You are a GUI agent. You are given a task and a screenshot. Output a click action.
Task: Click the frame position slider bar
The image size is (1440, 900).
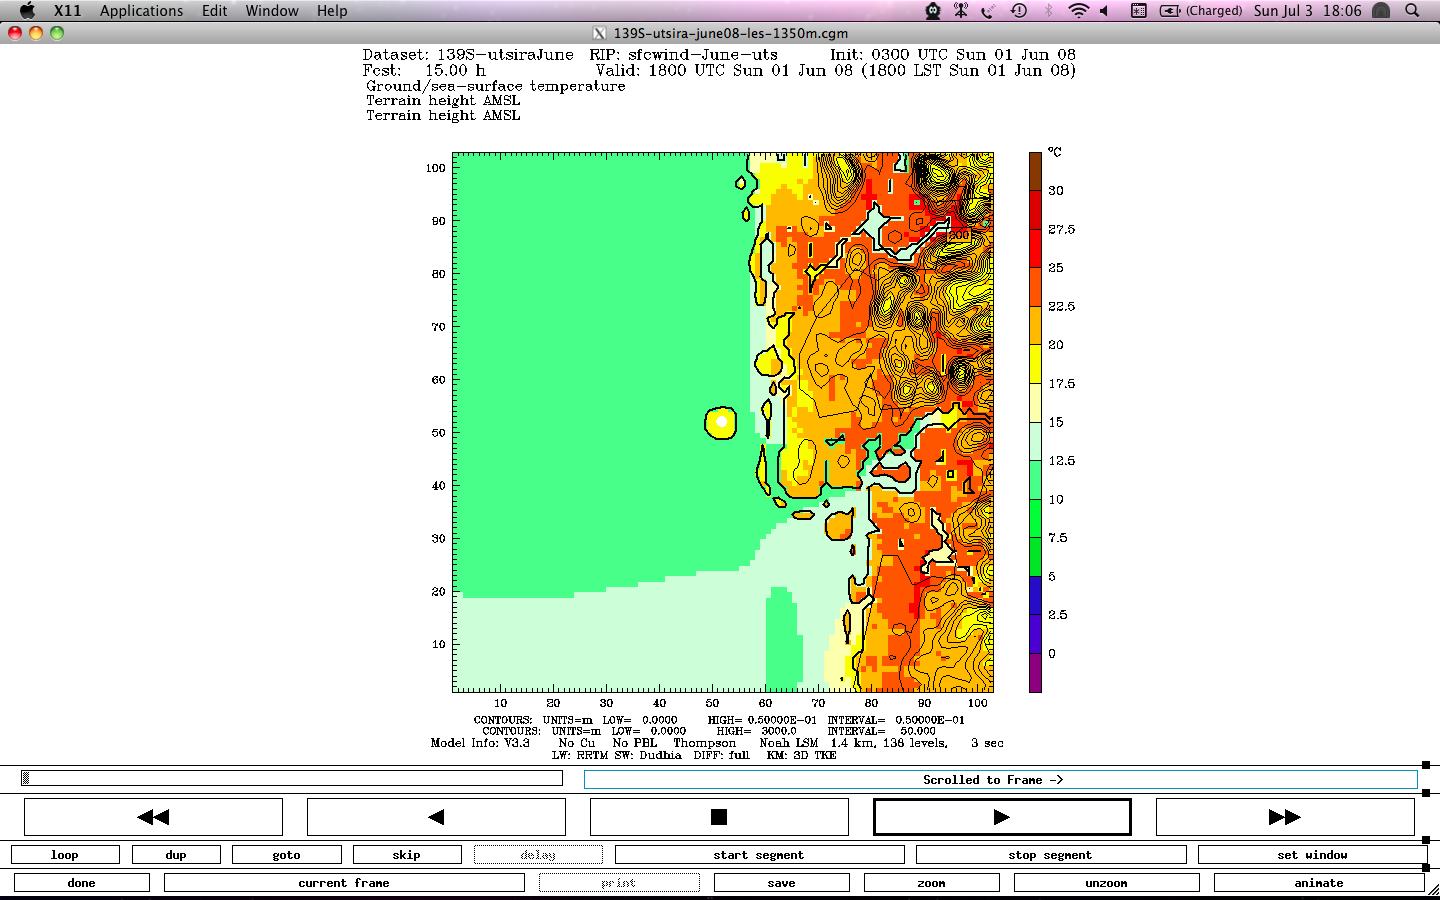point(292,778)
